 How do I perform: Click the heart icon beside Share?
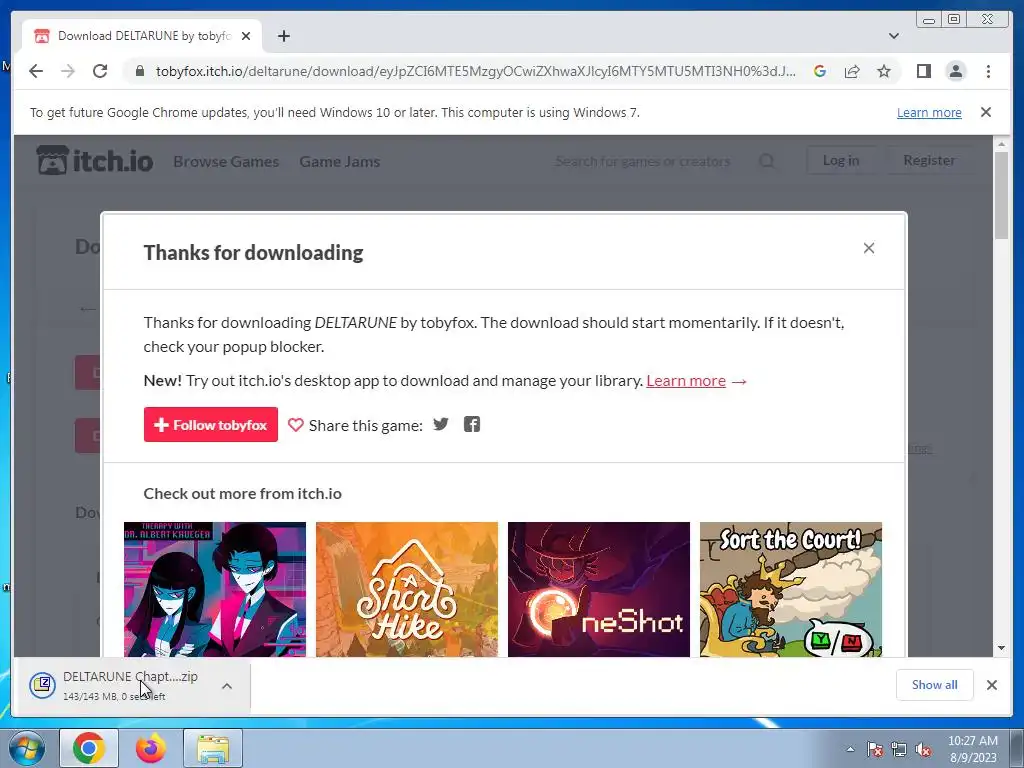coord(296,425)
